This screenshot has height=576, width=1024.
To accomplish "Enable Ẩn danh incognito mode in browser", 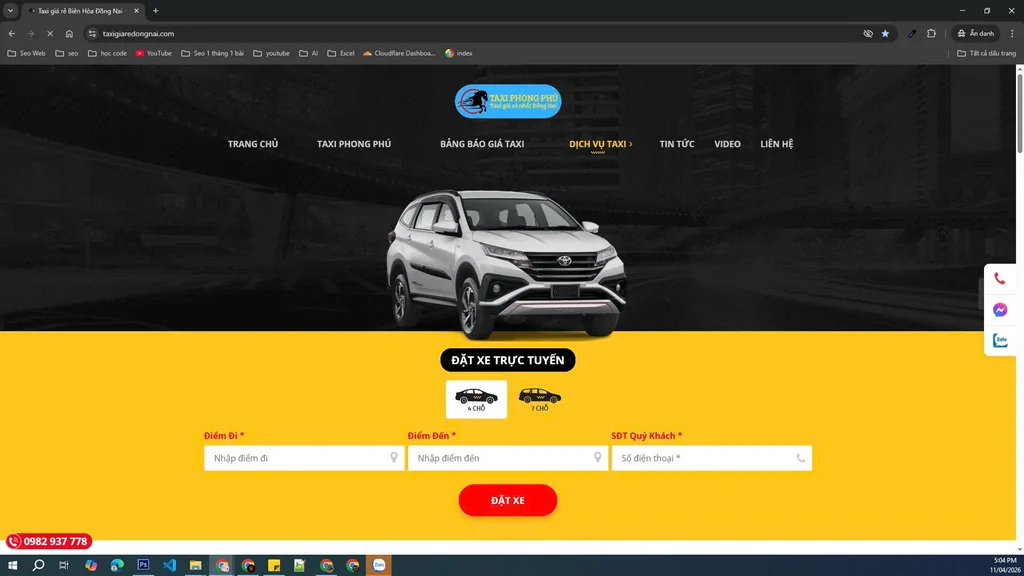I will [974, 33].
